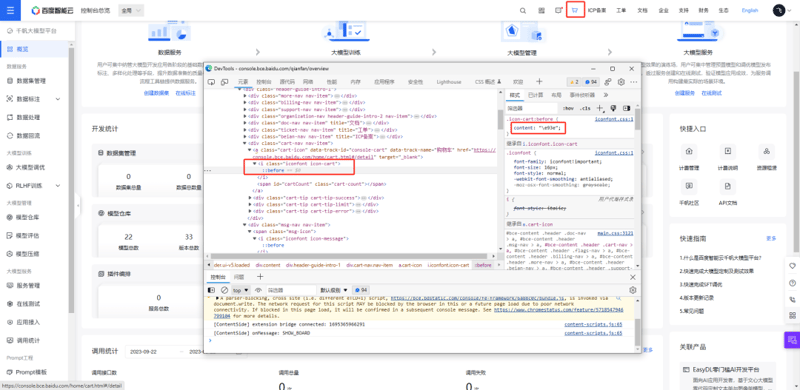Open the message notification icon in header
Screen dimensions: 800x390
tap(558, 10)
